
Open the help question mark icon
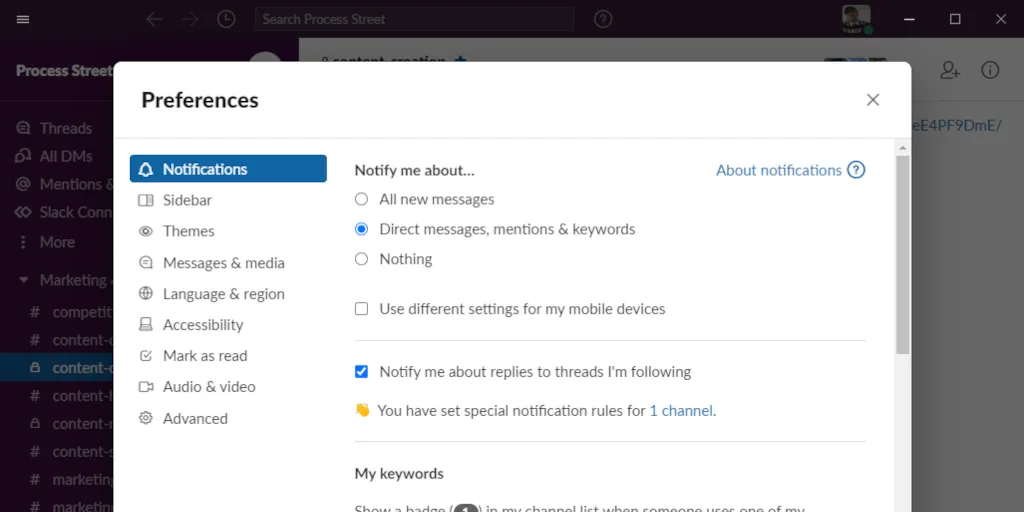pyautogui.click(x=603, y=19)
